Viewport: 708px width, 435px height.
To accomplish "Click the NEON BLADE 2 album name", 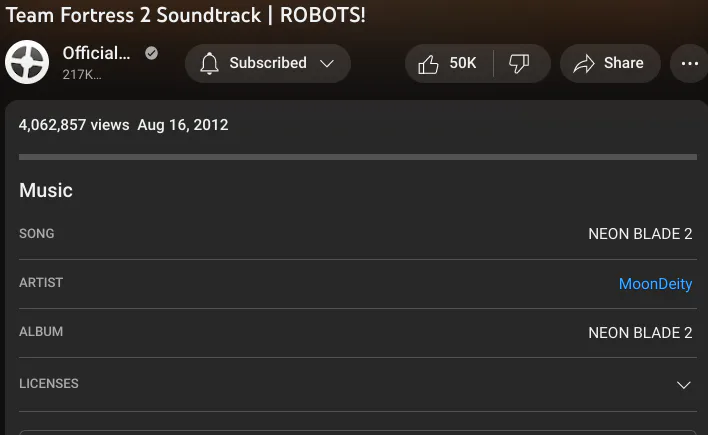I will [x=640, y=332].
